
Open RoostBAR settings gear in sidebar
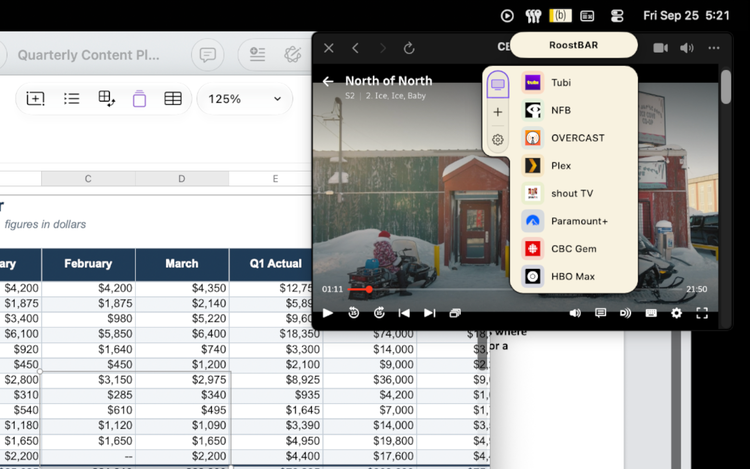497,140
